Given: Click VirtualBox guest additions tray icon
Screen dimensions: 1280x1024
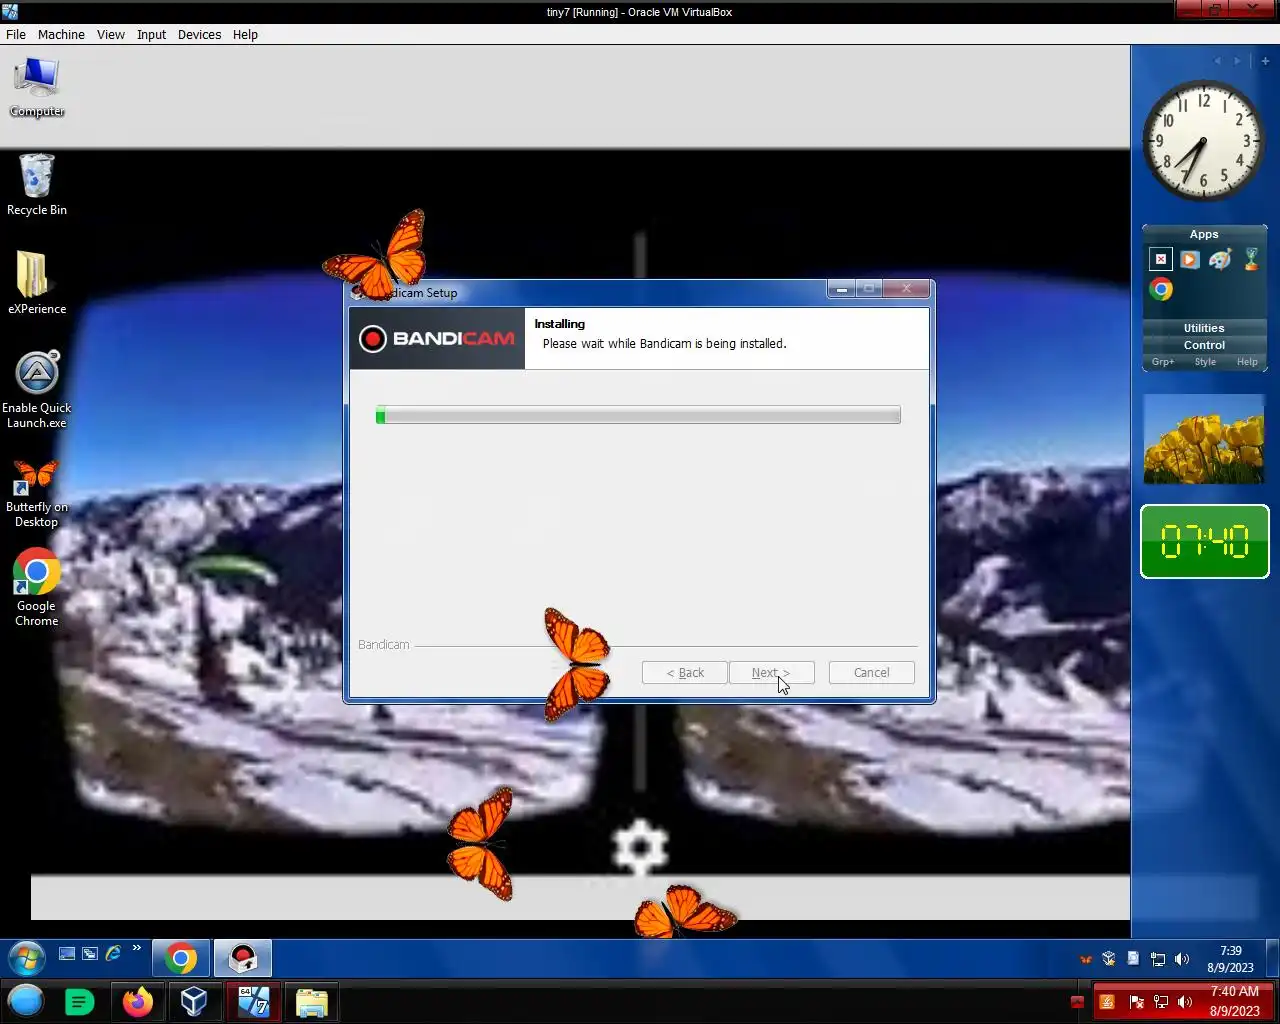Looking at the screenshot, I should coord(1109,959).
